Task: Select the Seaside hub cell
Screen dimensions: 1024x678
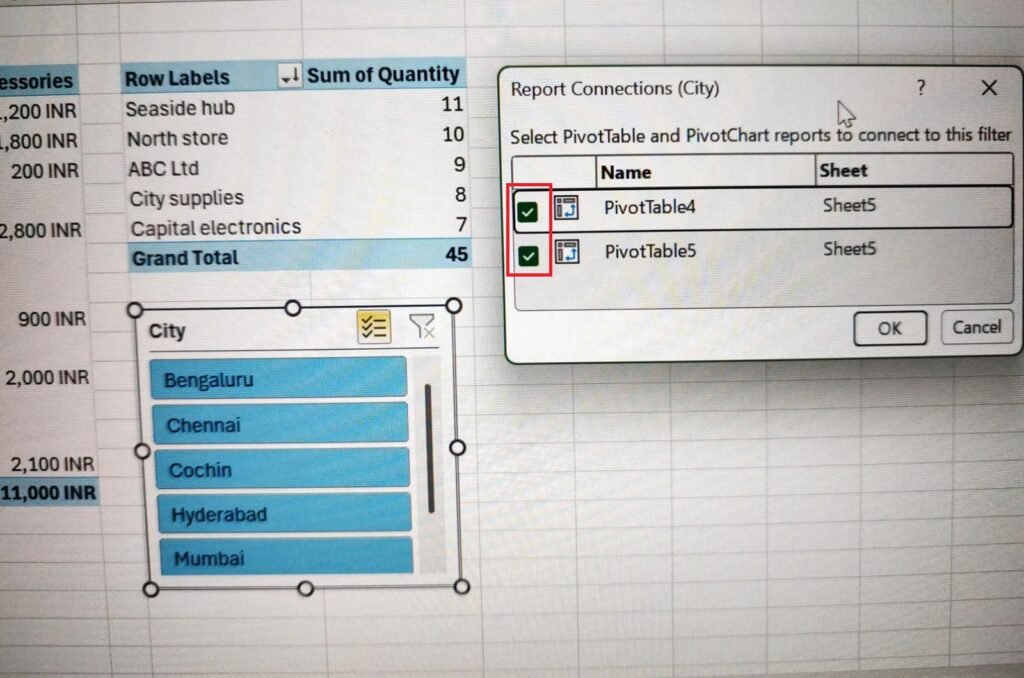Action: pyautogui.click(x=180, y=108)
